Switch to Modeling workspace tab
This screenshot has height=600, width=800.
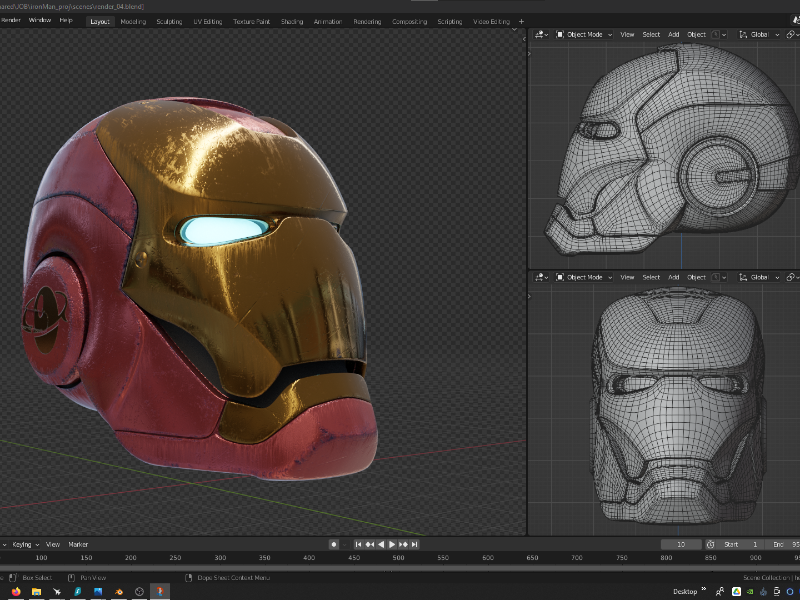(133, 21)
